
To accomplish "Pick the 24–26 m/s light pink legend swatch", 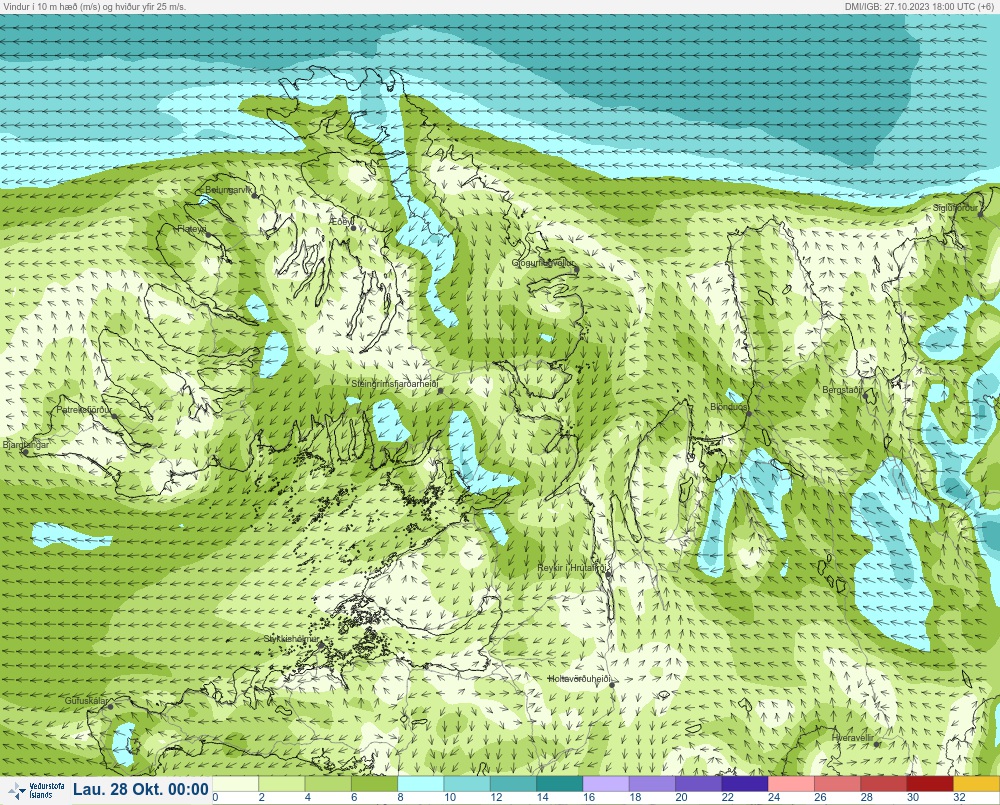I will pyautogui.click(x=791, y=784).
